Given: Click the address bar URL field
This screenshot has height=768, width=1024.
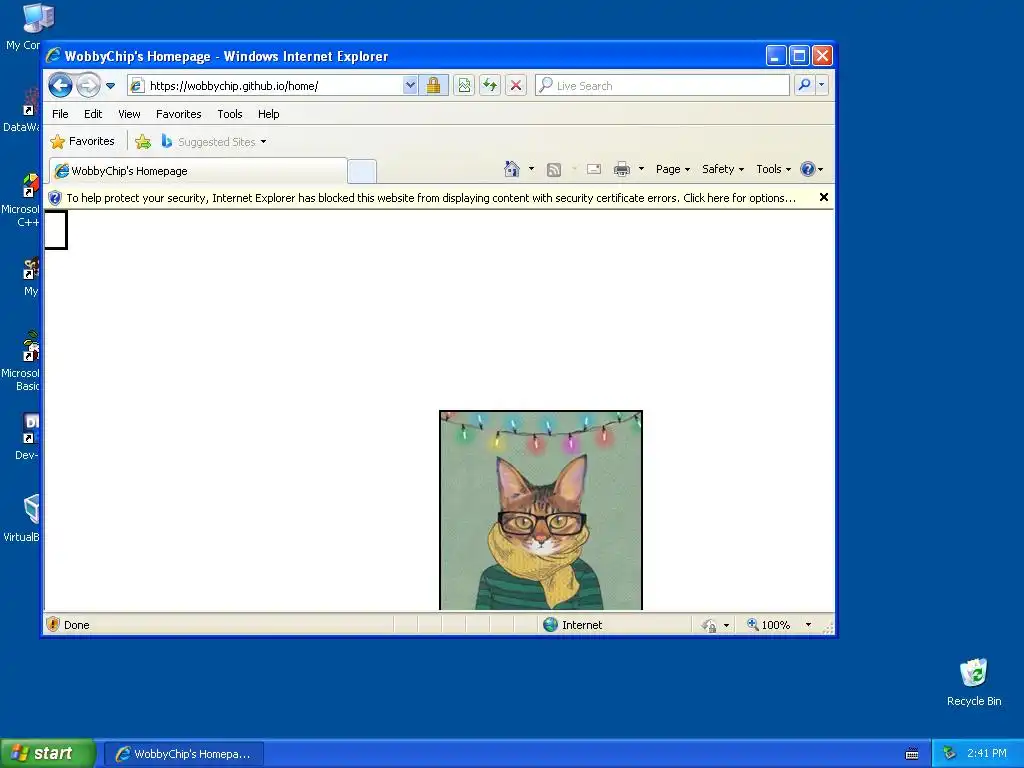Looking at the screenshot, I should (x=265, y=86).
